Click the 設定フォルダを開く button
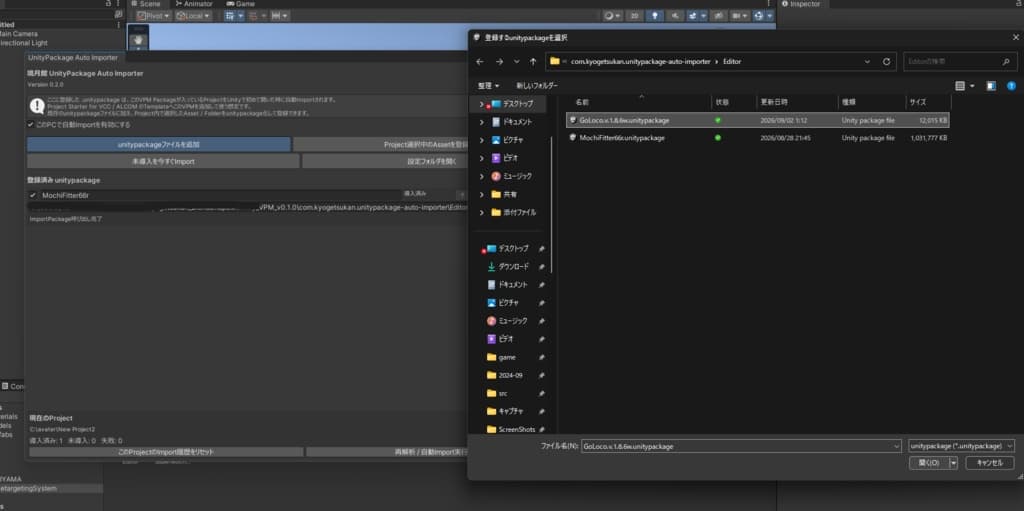 coord(385,161)
